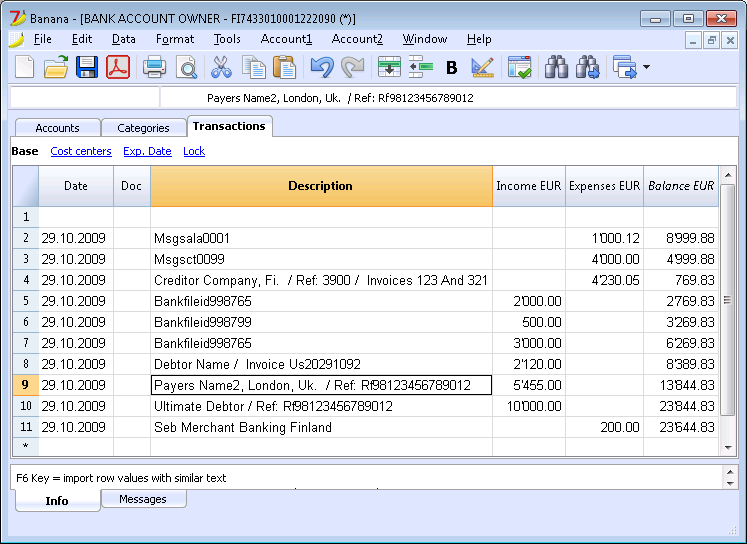Select the Info tab at the bottom
747x544 pixels.
(57, 501)
